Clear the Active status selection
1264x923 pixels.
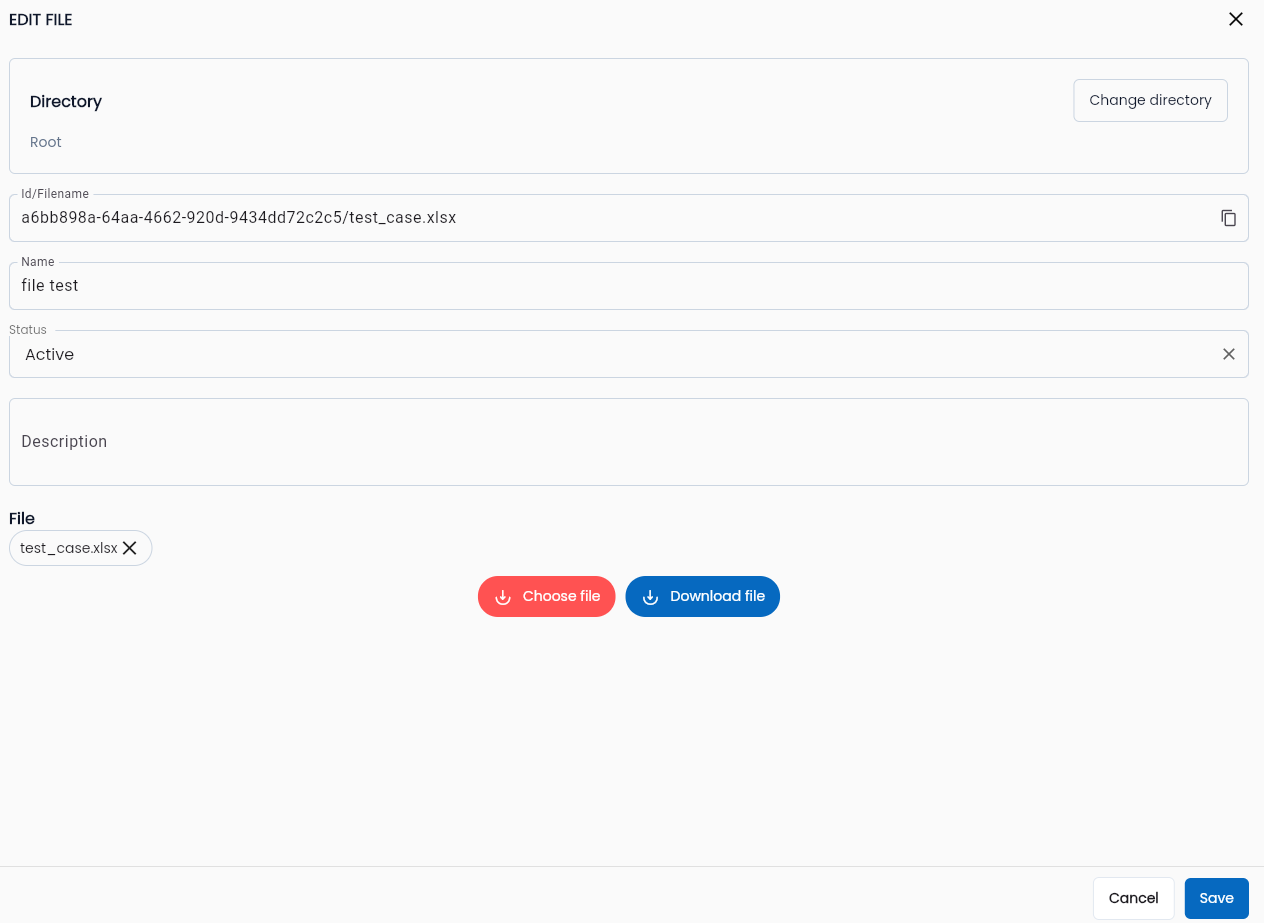(x=1229, y=354)
